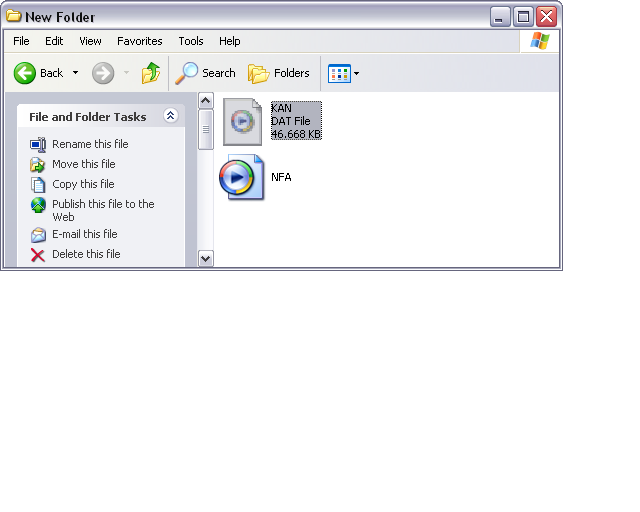The height and width of the screenshot is (512, 640).
Task: Open the Help menu
Action: pos(229,41)
